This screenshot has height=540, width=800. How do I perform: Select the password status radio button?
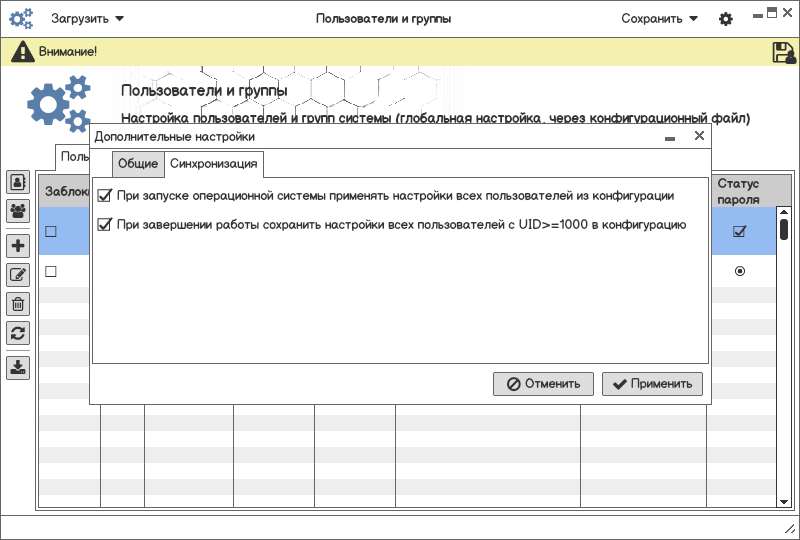[x=740, y=271]
